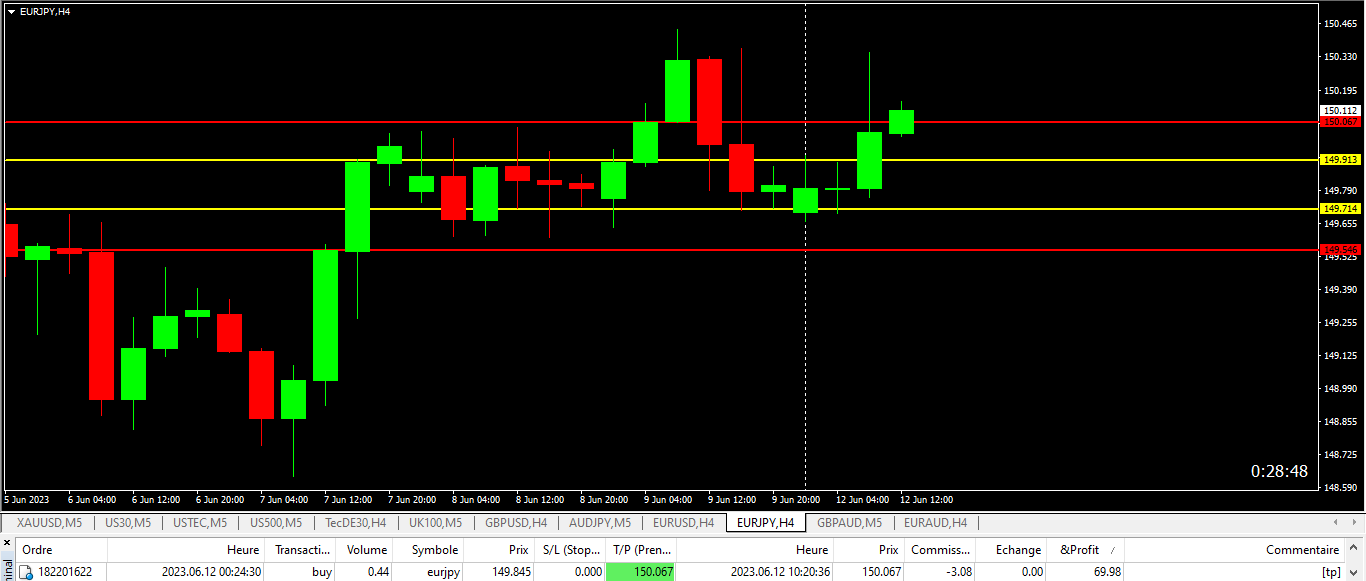Image resolution: width=1366 pixels, height=581 pixels.
Task: Open the GBPUSD,H4 chart tab
Action: tap(516, 522)
